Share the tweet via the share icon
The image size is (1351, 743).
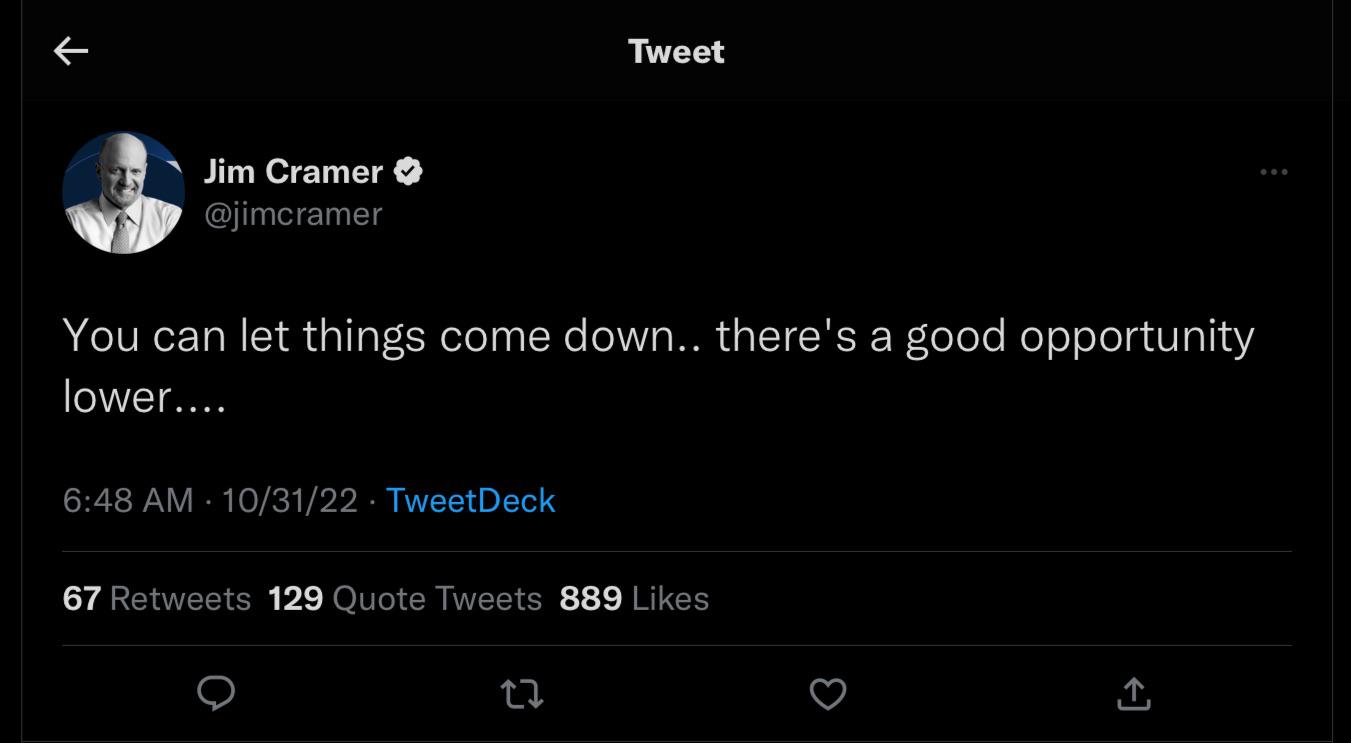(x=1133, y=693)
